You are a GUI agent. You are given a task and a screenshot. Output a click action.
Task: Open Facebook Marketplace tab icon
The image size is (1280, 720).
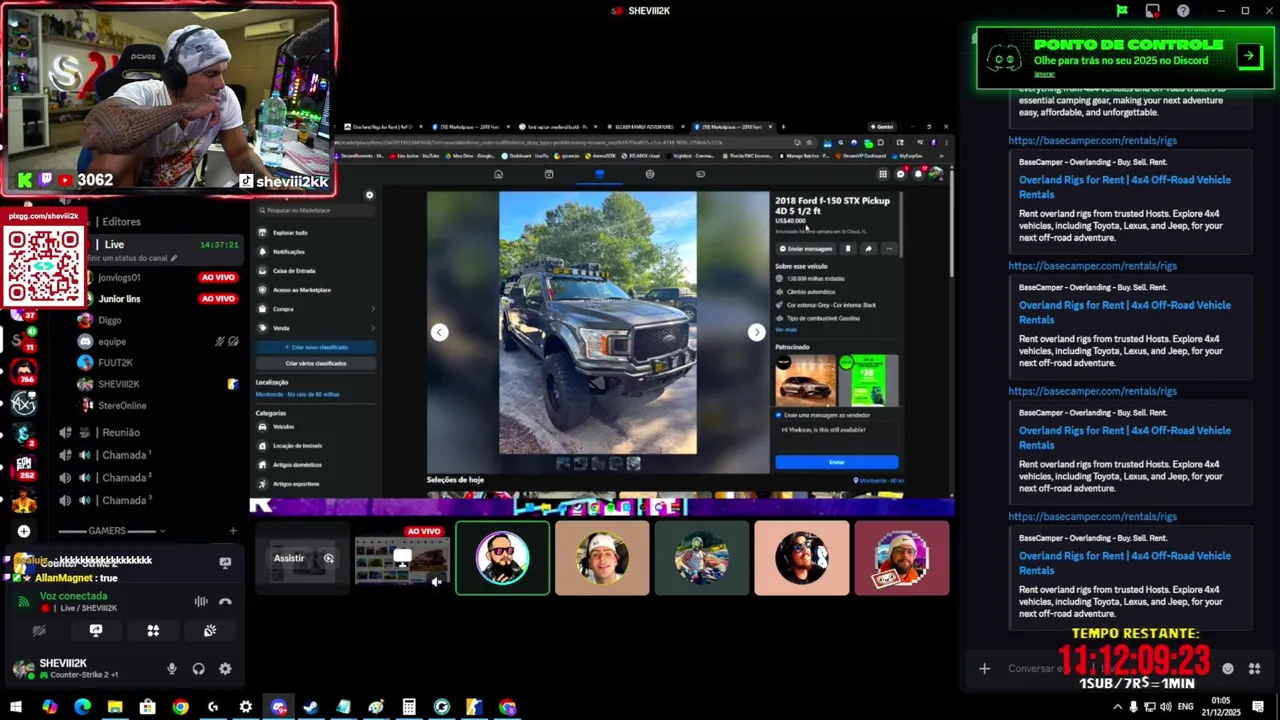point(599,174)
